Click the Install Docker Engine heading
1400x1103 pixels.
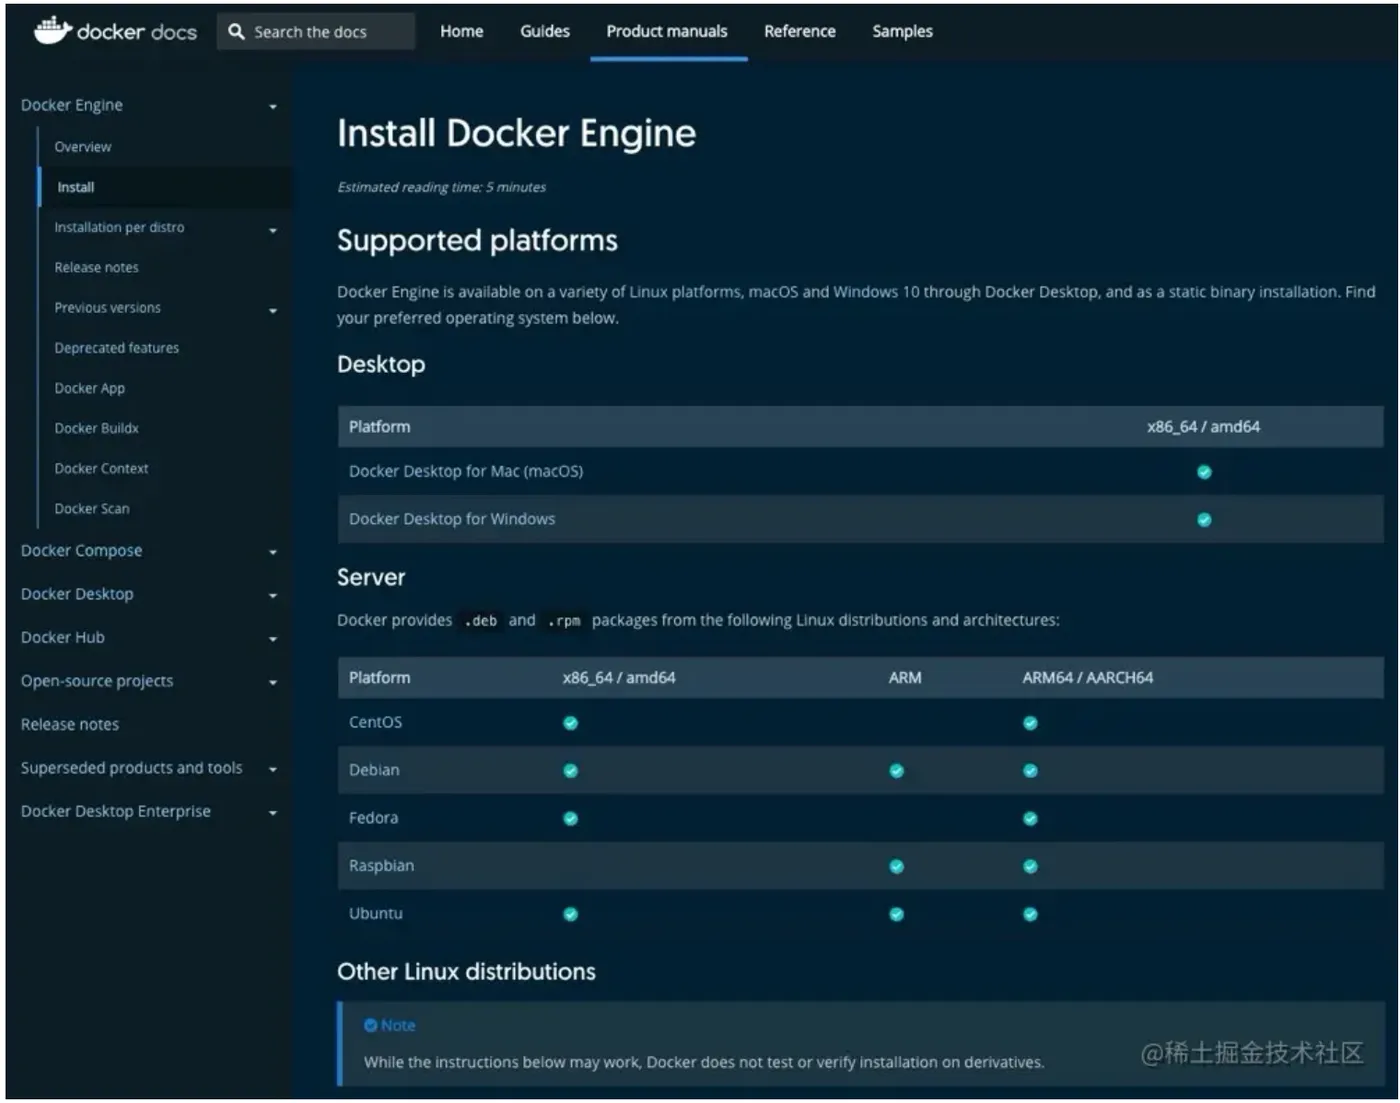coord(516,134)
